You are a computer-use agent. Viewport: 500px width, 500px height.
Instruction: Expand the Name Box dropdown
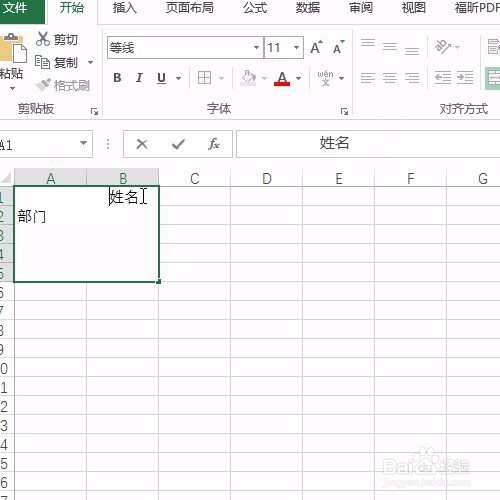[83, 143]
